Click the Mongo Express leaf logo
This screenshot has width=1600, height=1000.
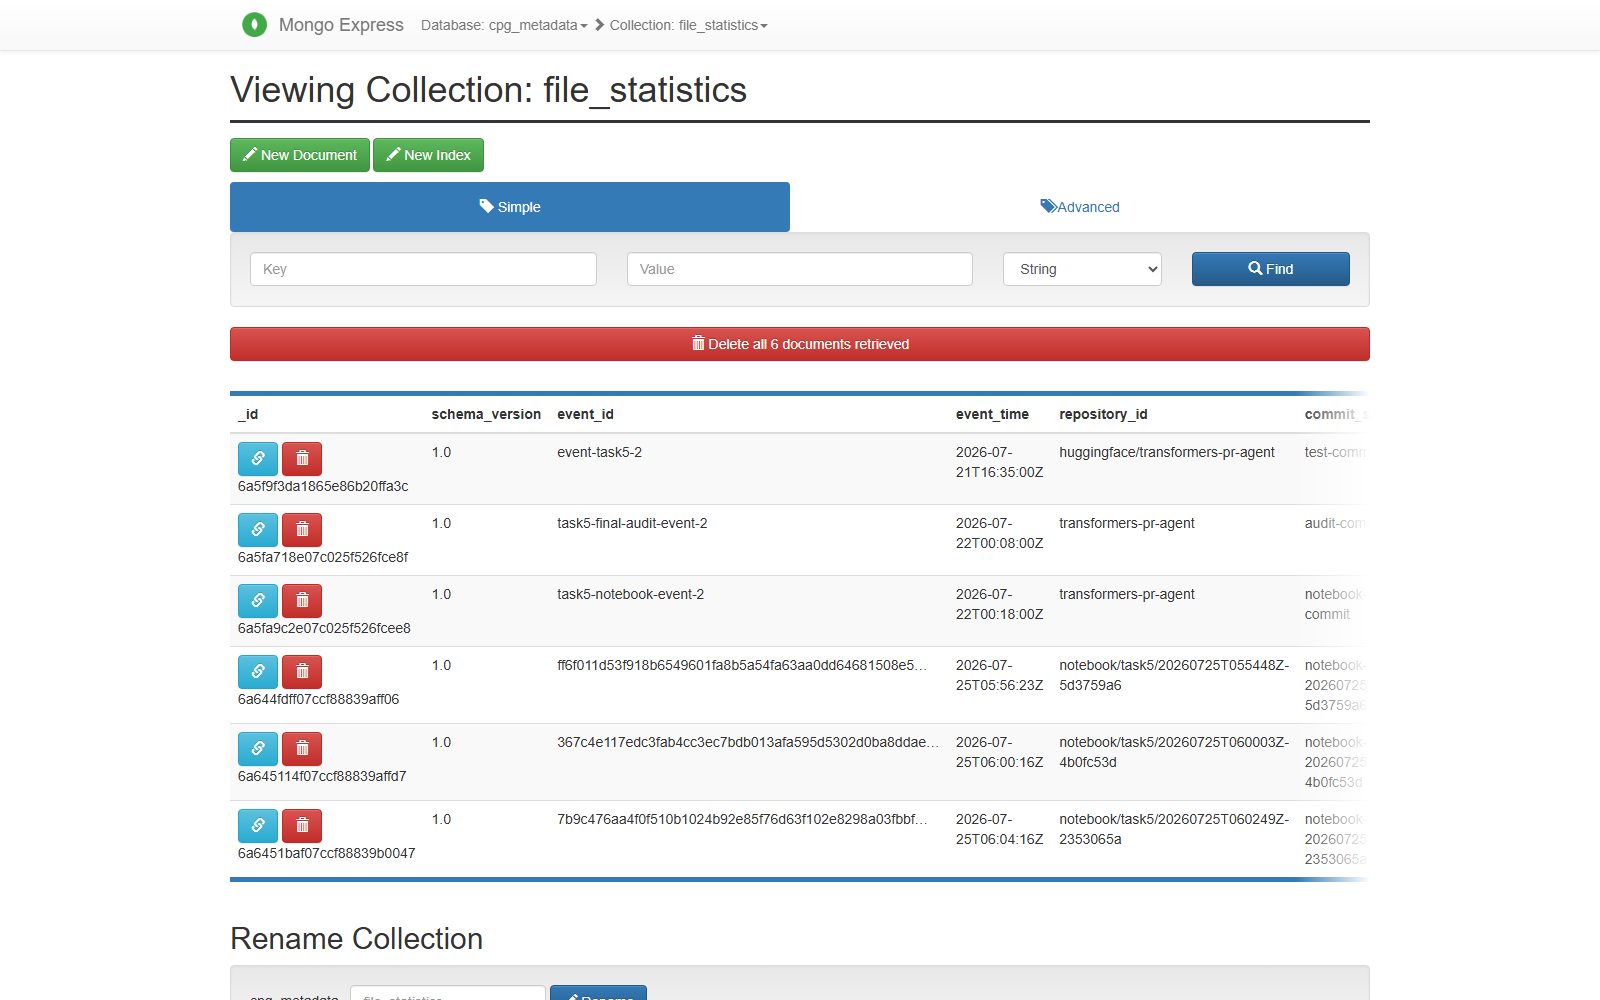(x=255, y=25)
